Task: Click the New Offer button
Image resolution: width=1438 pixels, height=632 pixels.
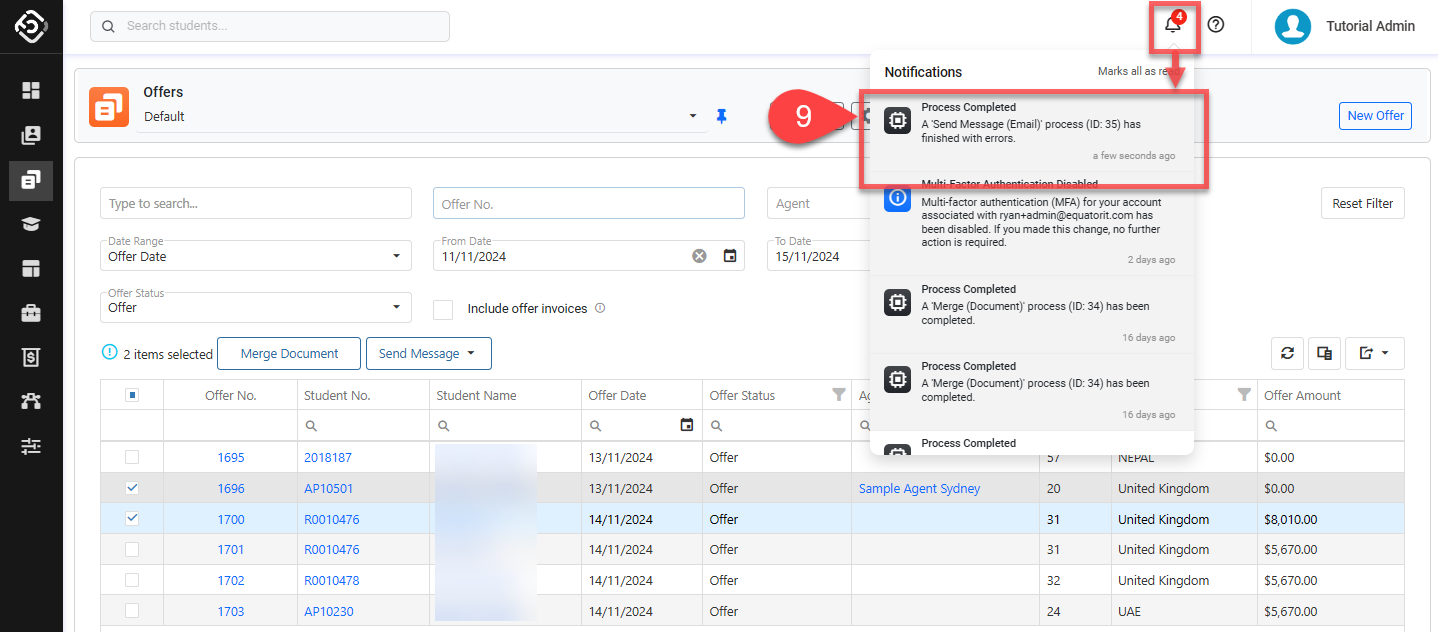Action: pos(1375,116)
